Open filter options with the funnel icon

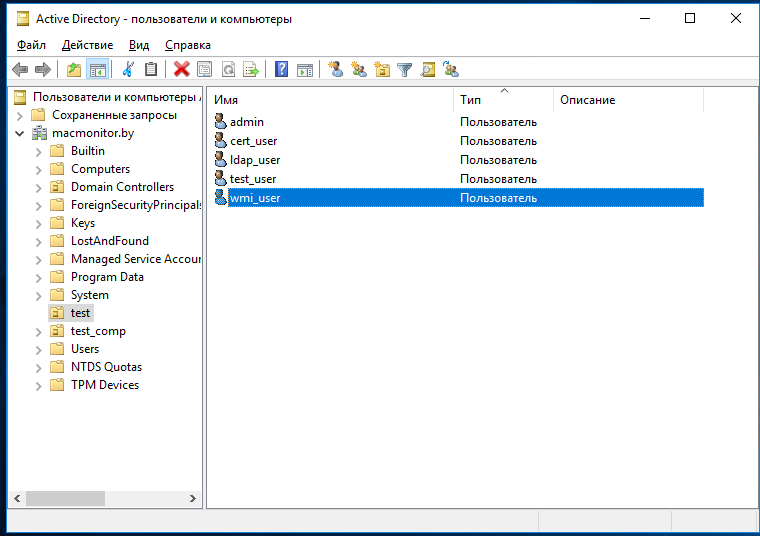(x=405, y=69)
